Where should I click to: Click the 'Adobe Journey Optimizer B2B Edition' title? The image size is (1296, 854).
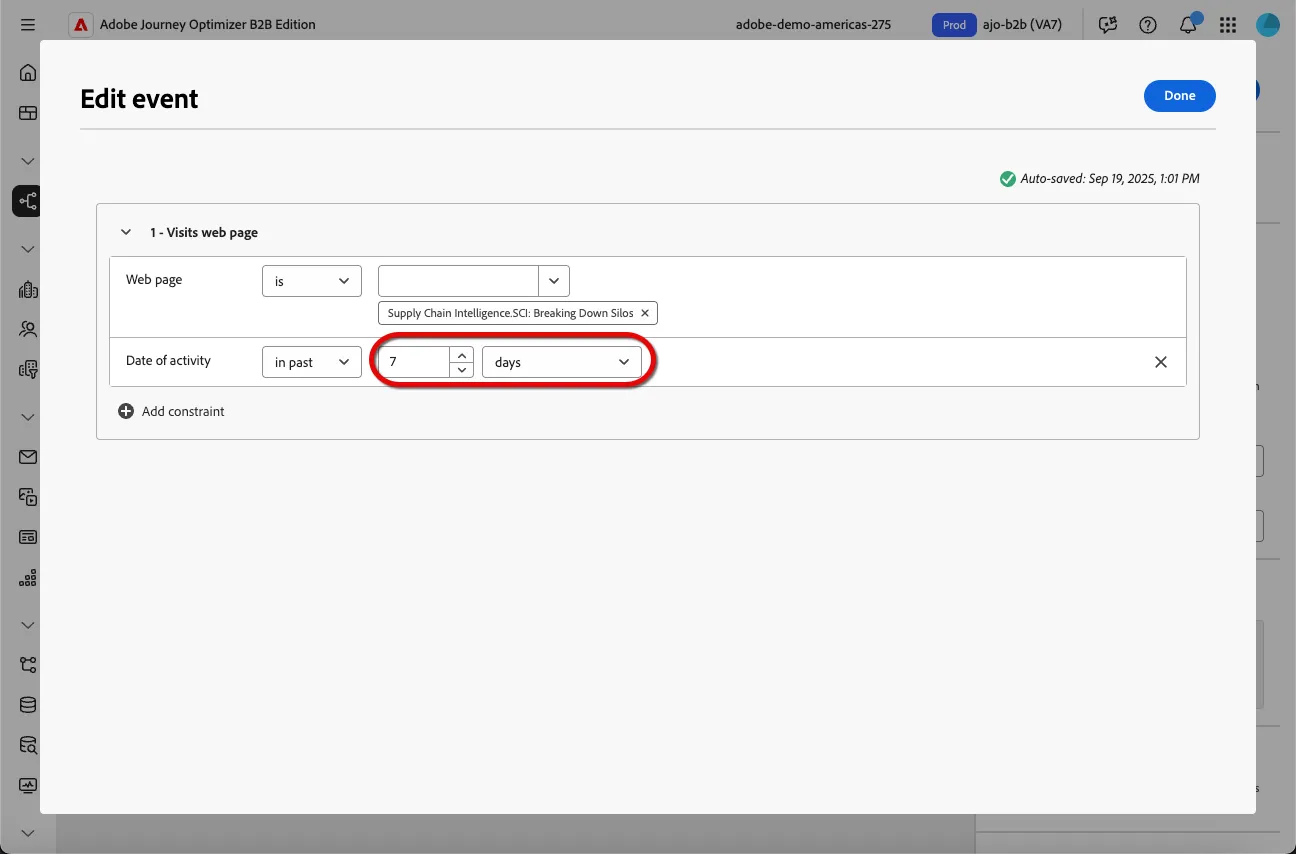coord(208,25)
